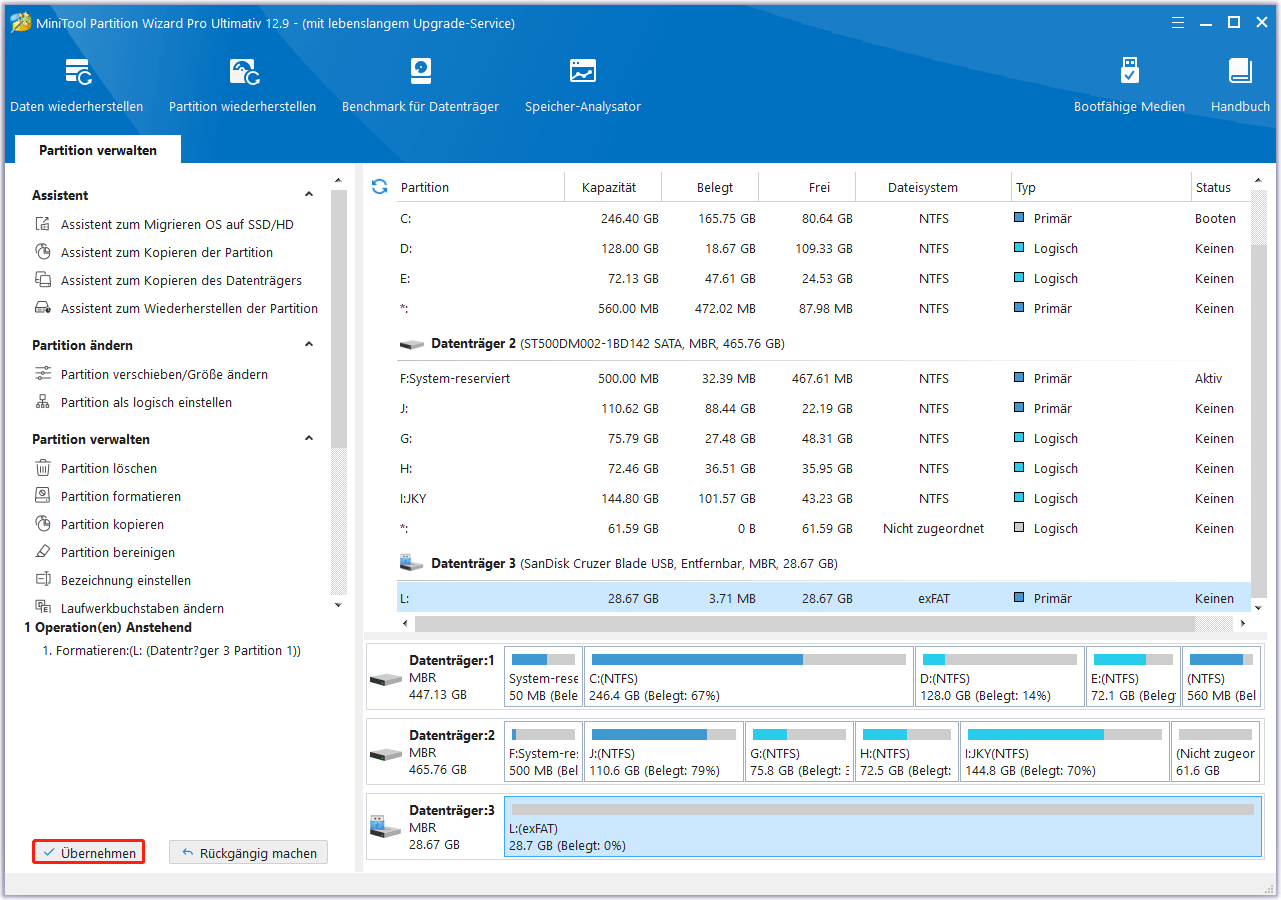The width and height of the screenshot is (1281, 900).
Task: Select the Partition verwalten tab
Action: point(98,150)
